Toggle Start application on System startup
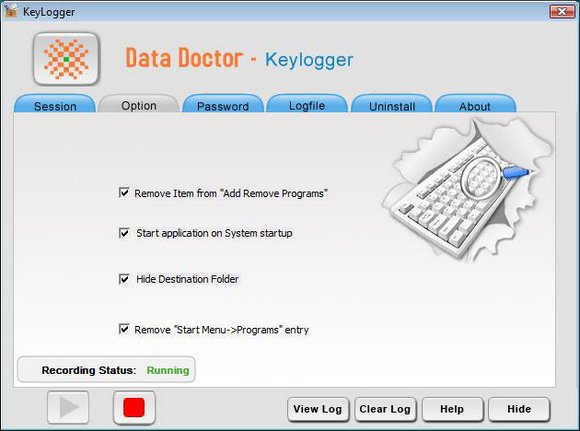This screenshot has height=431, width=580. click(124, 233)
